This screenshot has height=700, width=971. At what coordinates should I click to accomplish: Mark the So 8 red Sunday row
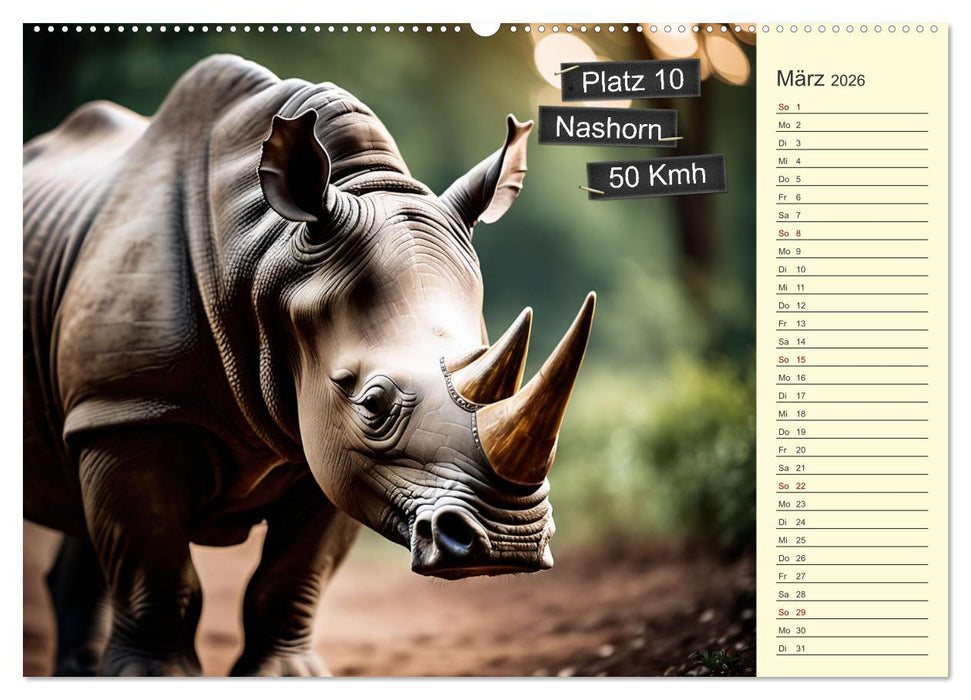(790, 231)
